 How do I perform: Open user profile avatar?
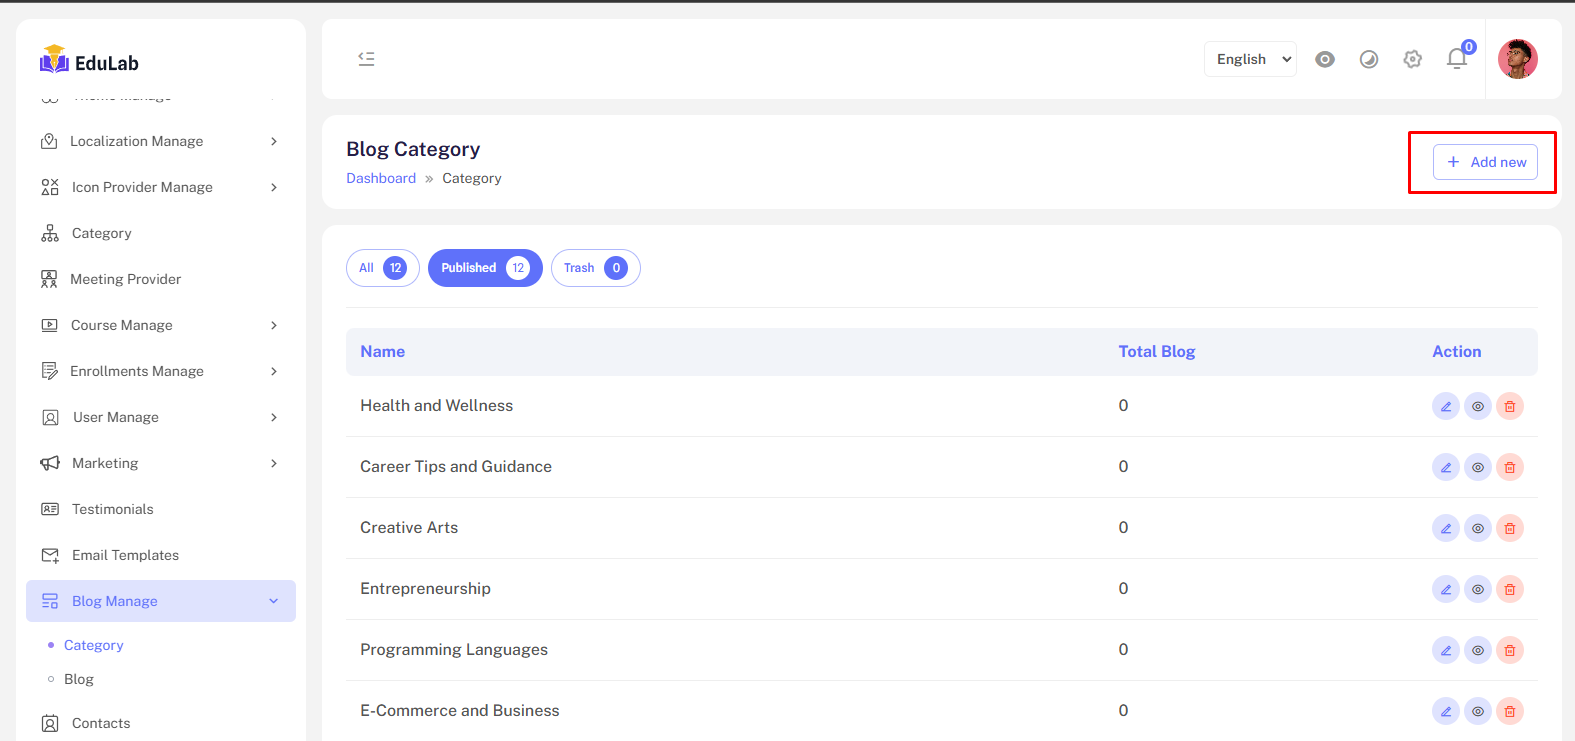[x=1517, y=59]
